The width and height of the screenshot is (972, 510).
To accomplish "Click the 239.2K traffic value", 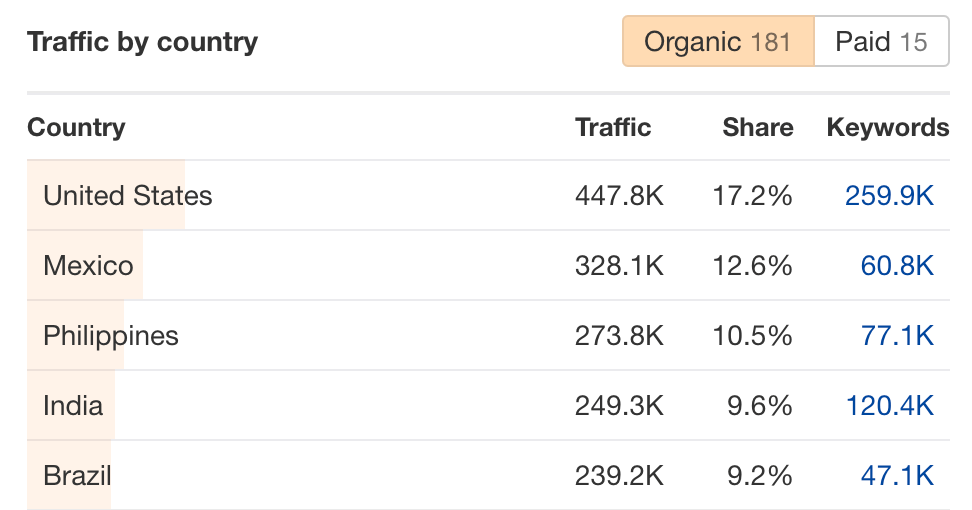I will (x=619, y=475).
